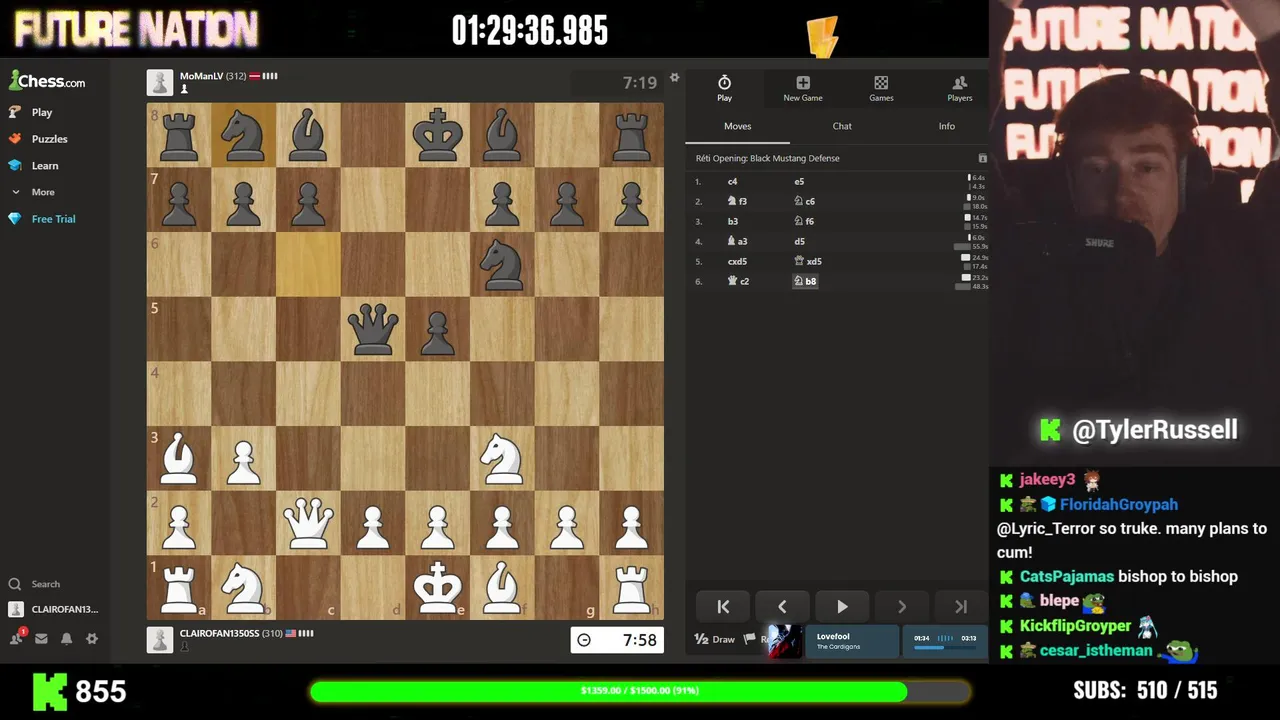Go forward one move
Screen dimensions: 1280x720
click(901, 606)
